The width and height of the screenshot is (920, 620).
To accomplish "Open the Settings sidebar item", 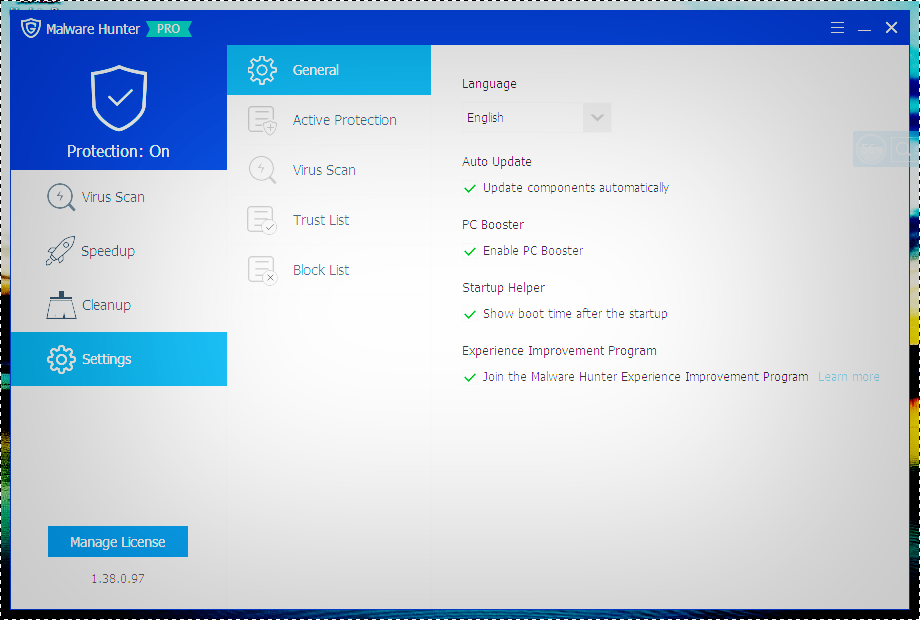I will pyautogui.click(x=107, y=359).
